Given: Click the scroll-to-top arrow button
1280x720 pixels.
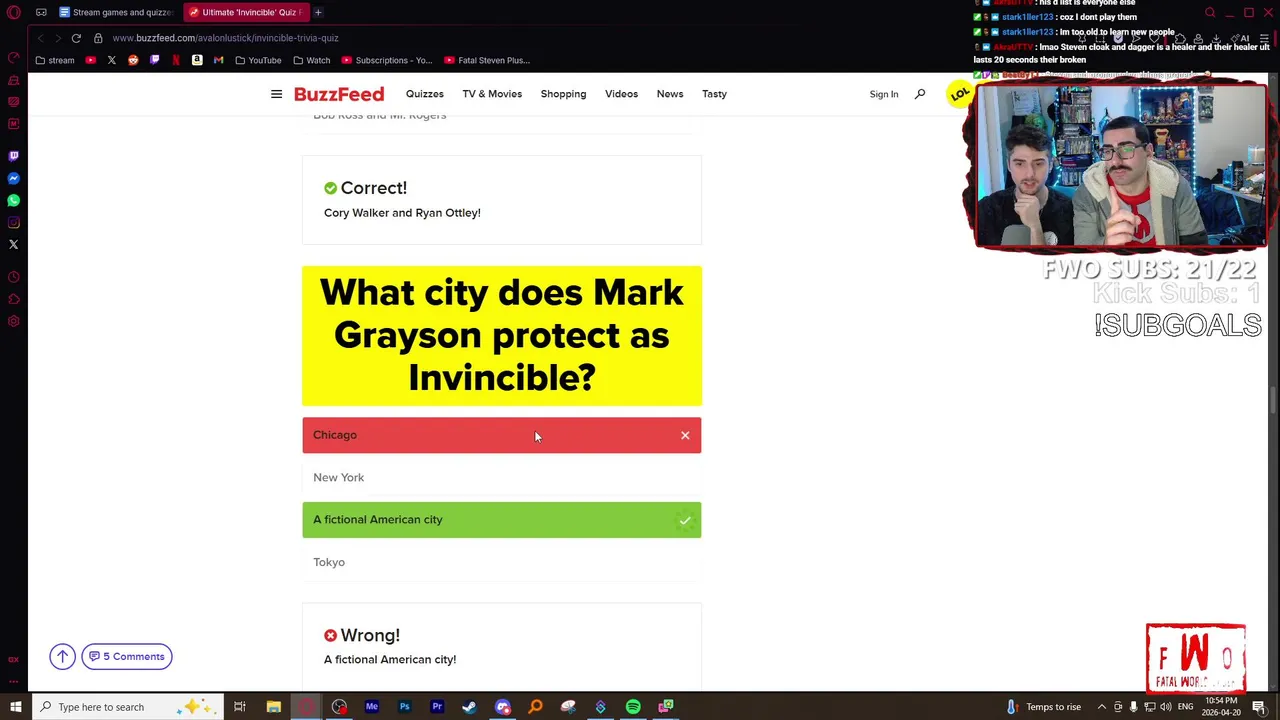Looking at the screenshot, I should [62, 656].
